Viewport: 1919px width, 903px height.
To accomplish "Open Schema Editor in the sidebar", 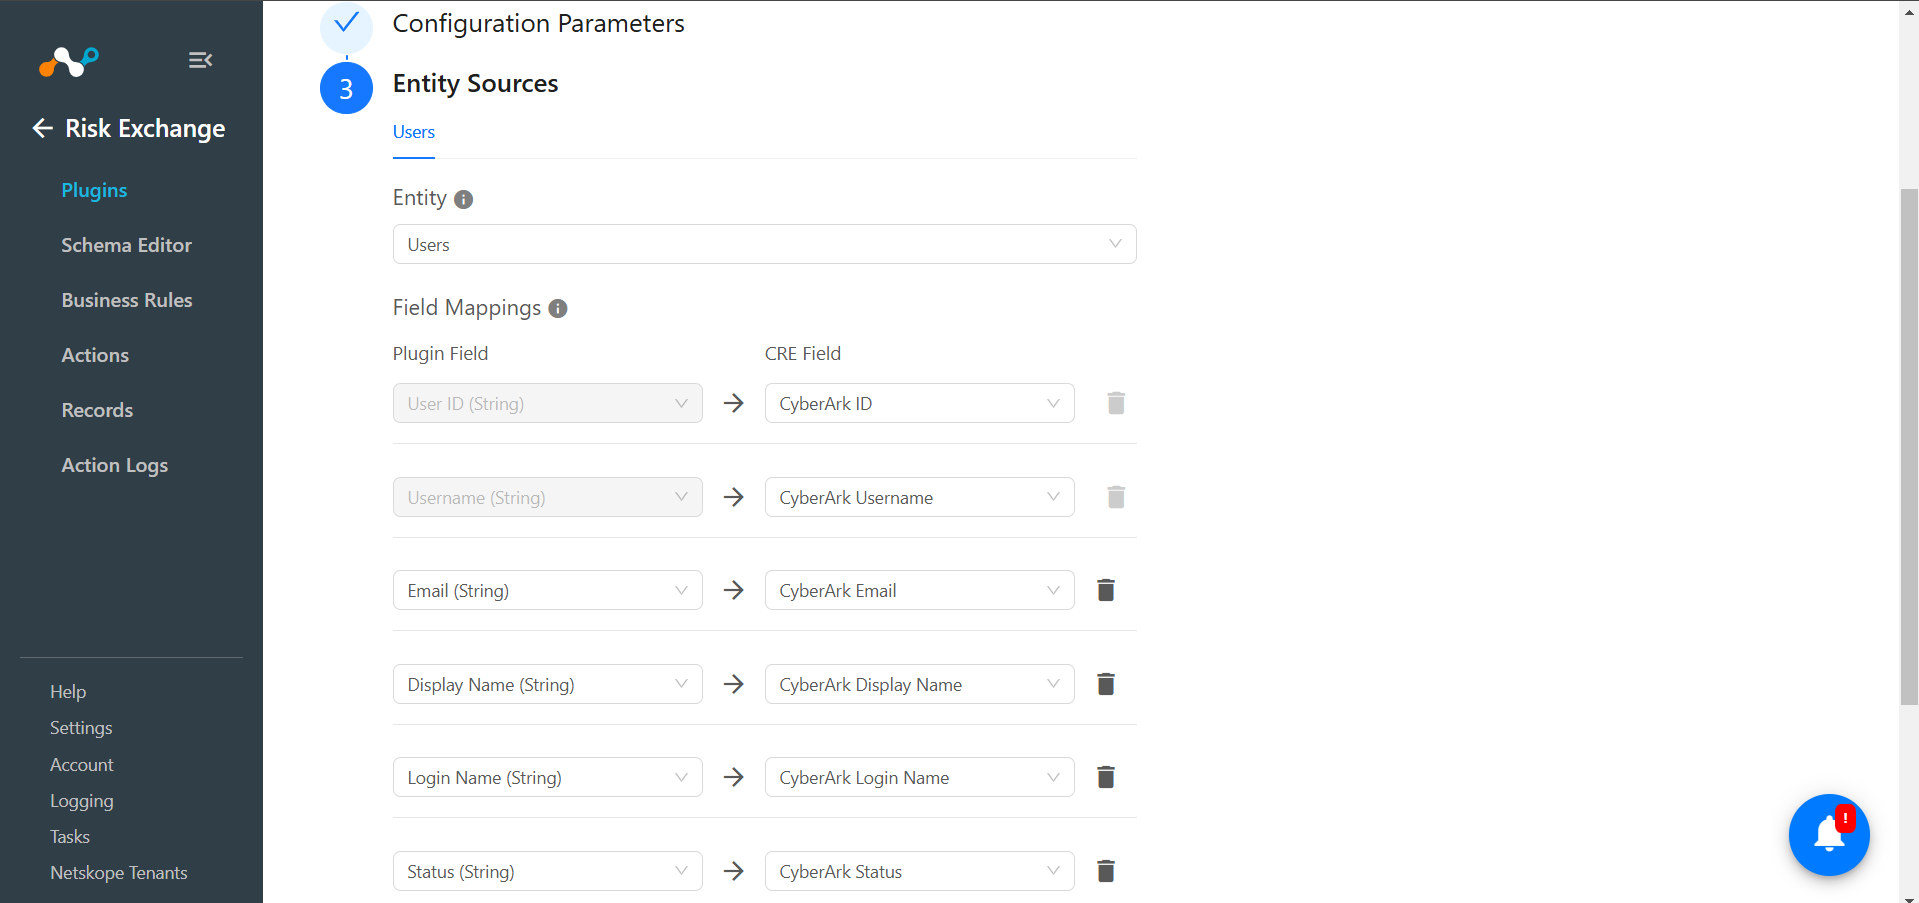I will [126, 245].
